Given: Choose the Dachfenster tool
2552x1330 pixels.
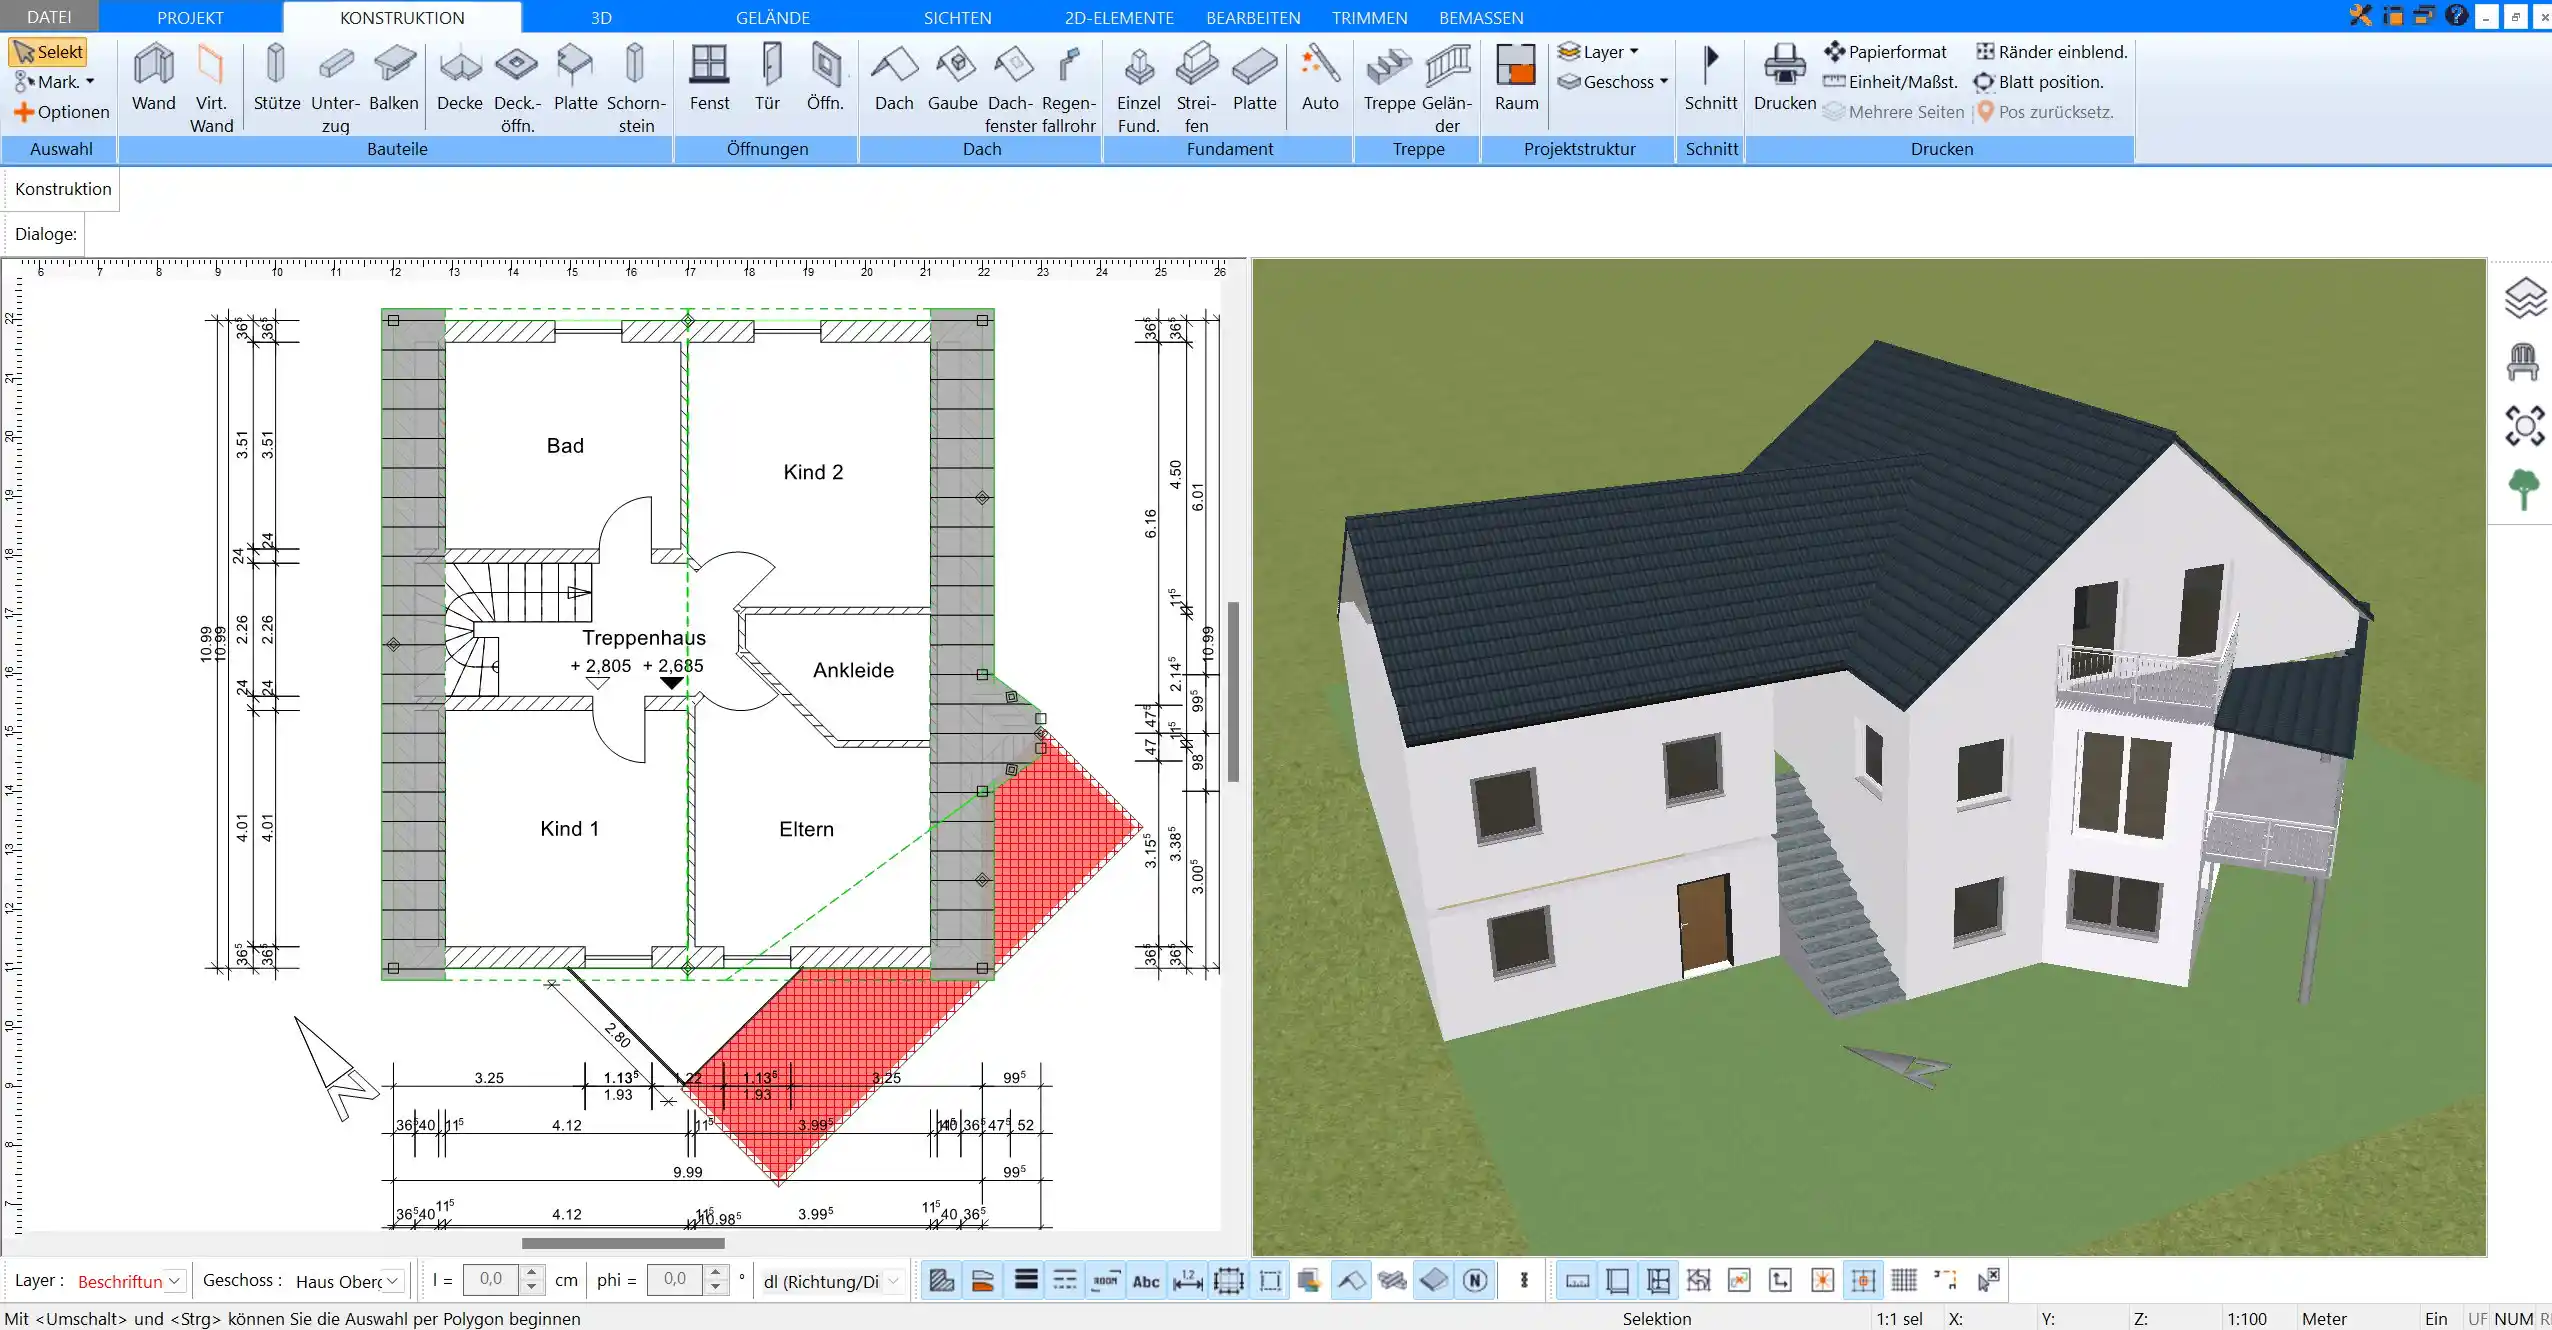Looking at the screenshot, I should (x=1010, y=88).
